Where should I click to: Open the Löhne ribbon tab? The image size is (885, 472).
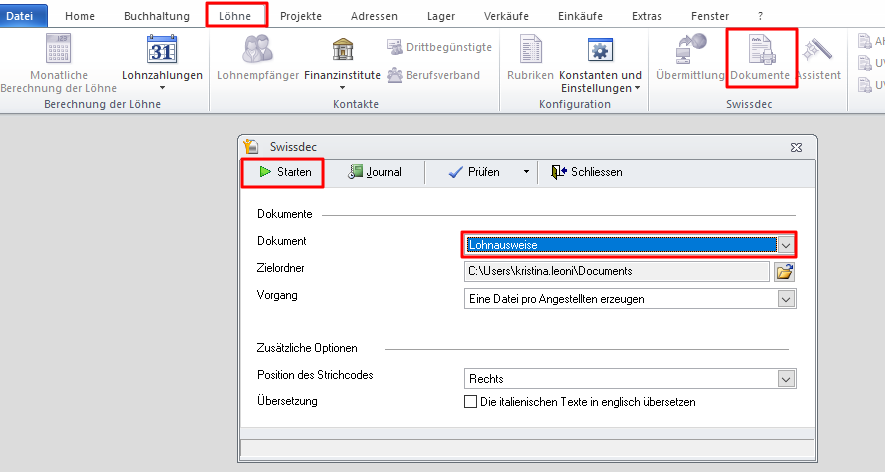click(x=236, y=16)
